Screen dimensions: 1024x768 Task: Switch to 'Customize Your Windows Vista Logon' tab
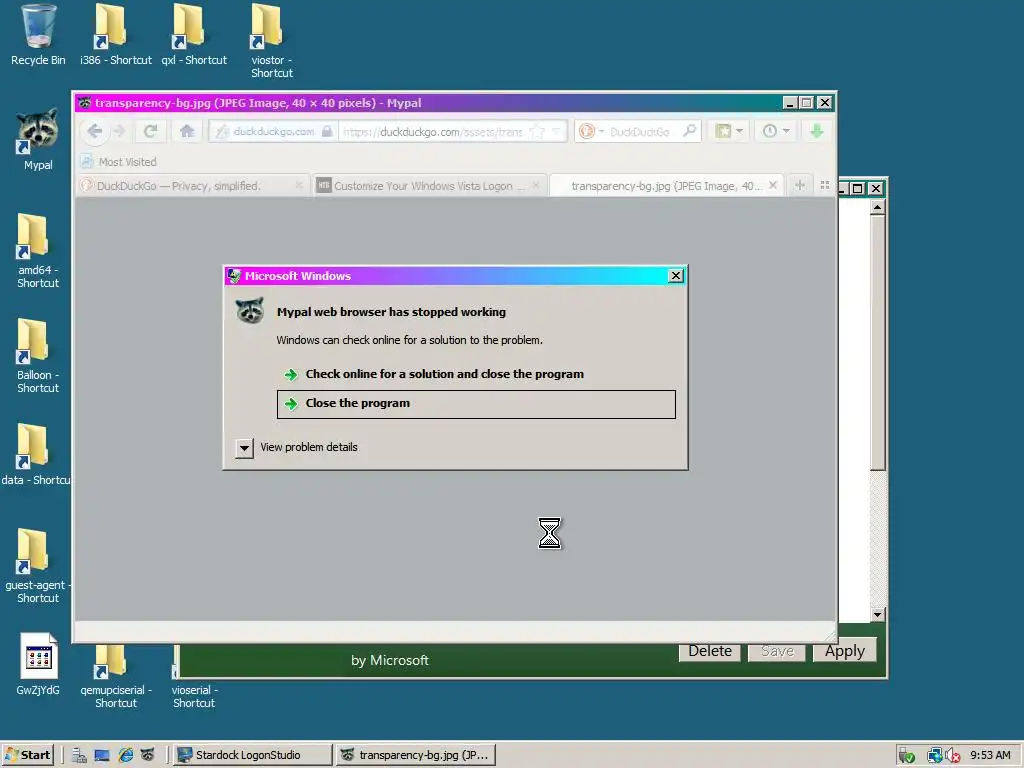tap(428, 186)
